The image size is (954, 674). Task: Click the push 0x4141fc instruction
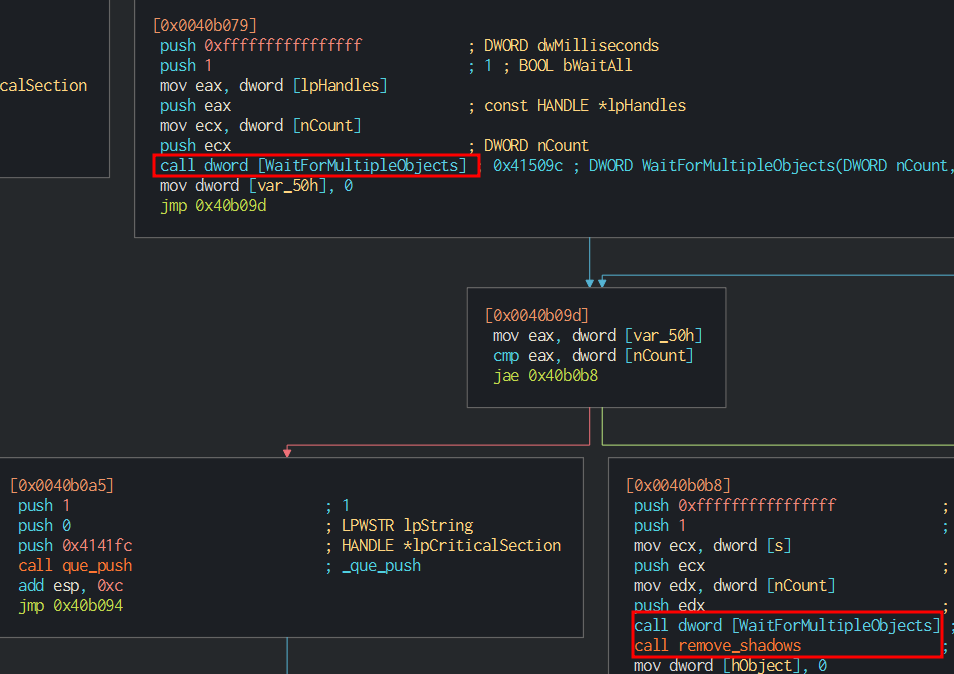[x=75, y=545]
